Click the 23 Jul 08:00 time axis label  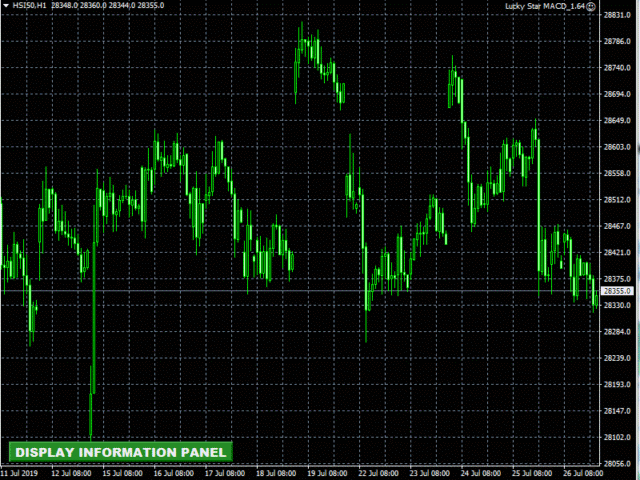430,473
